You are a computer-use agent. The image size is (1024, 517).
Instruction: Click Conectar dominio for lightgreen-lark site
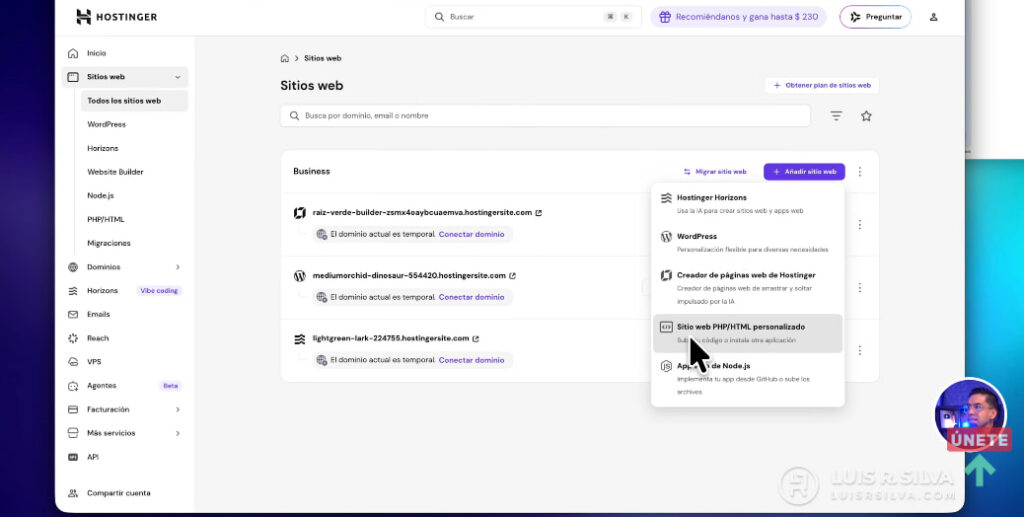tap(471, 360)
